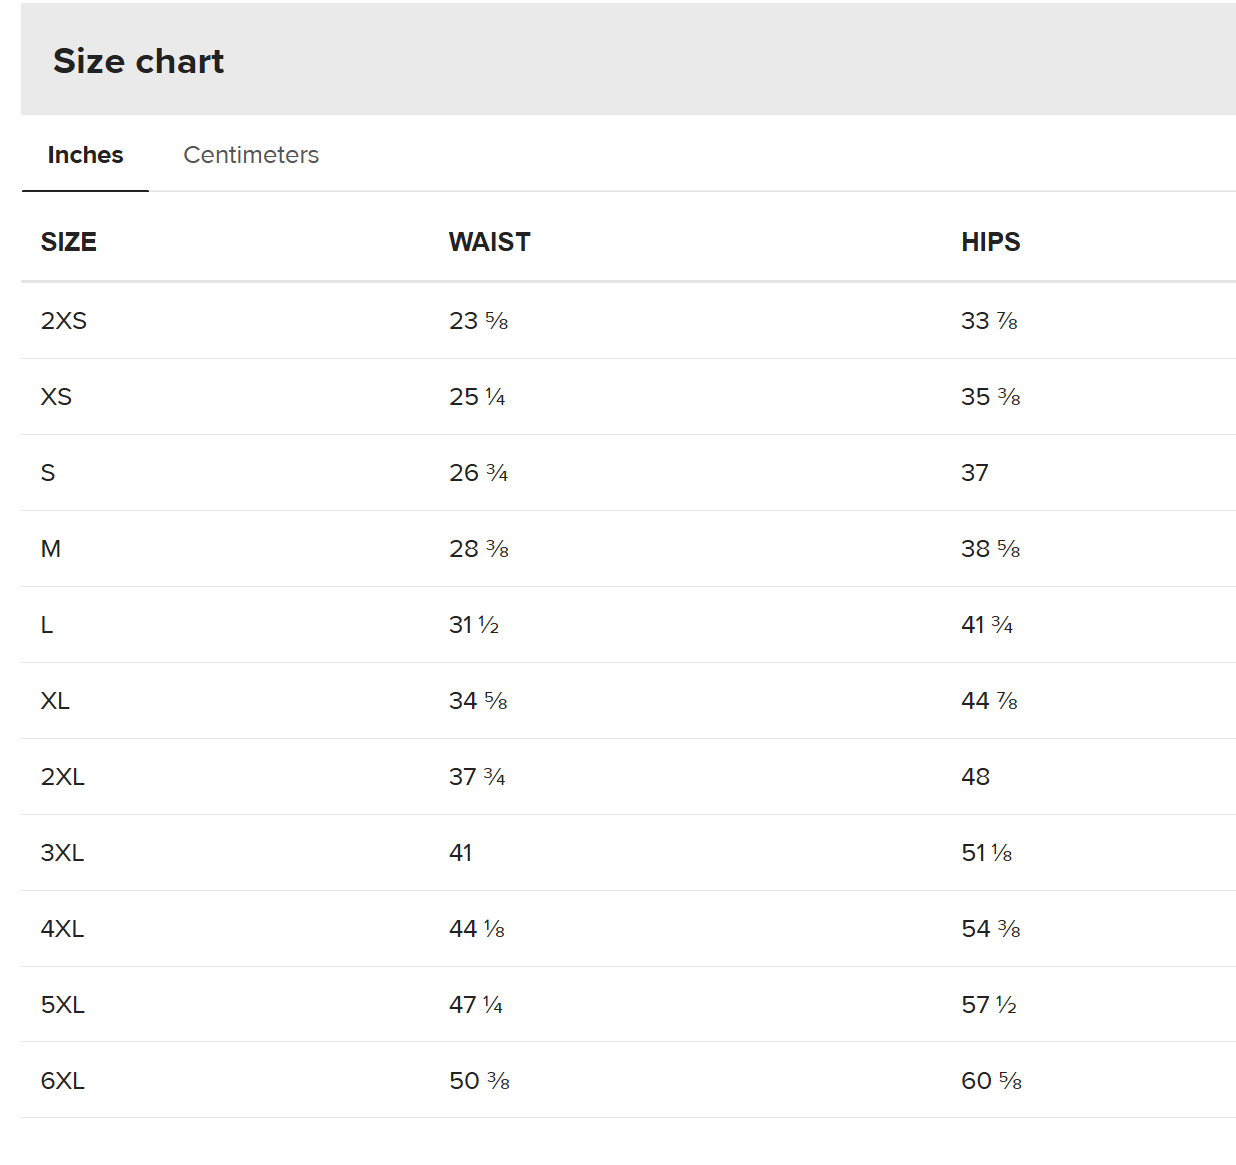Click the WAIST column header
The width and height of the screenshot is (1236, 1165).
pos(490,242)
